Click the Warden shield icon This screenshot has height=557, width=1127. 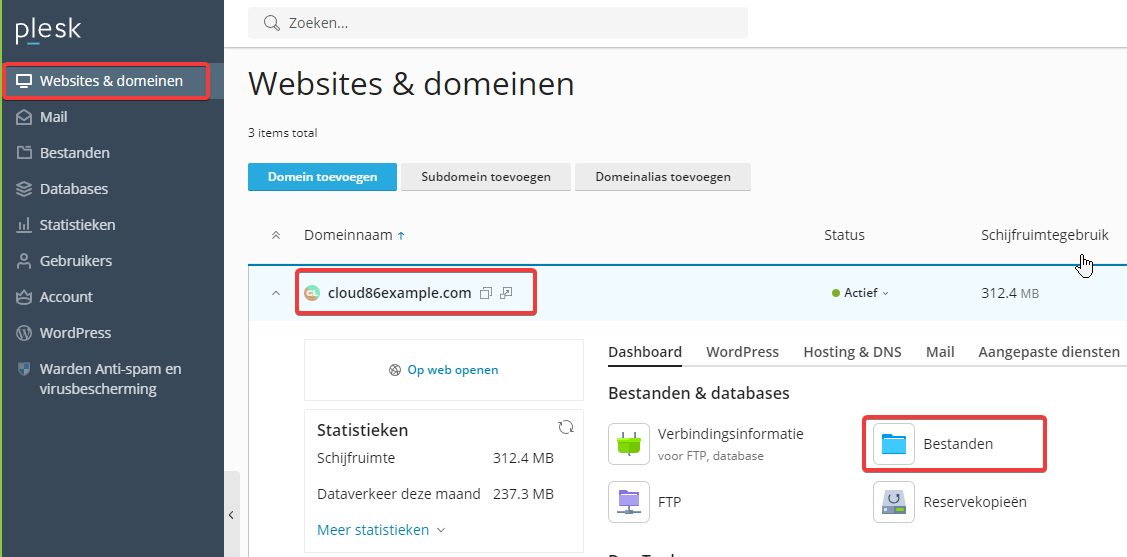click(x=24, y=369)
